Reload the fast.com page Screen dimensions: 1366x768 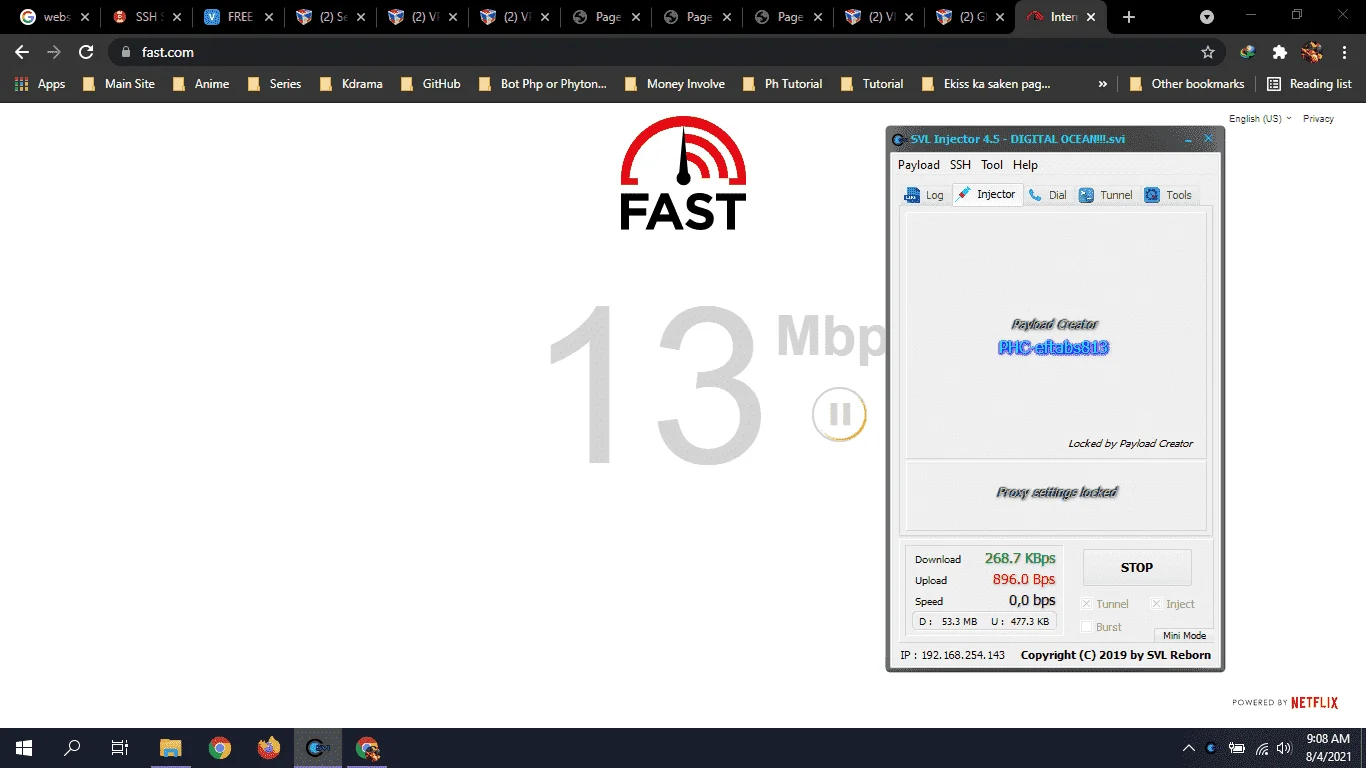coord(86,52)
